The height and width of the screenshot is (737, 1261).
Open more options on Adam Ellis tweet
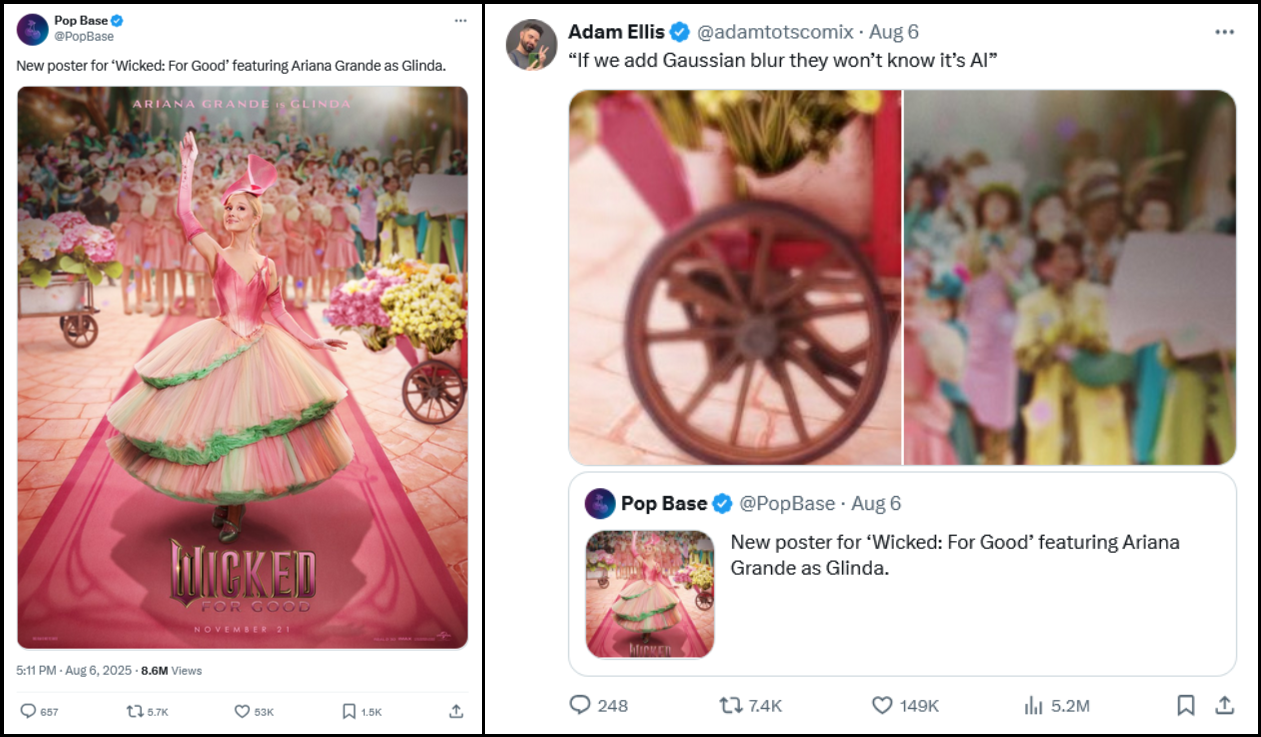pos(1224,32)
